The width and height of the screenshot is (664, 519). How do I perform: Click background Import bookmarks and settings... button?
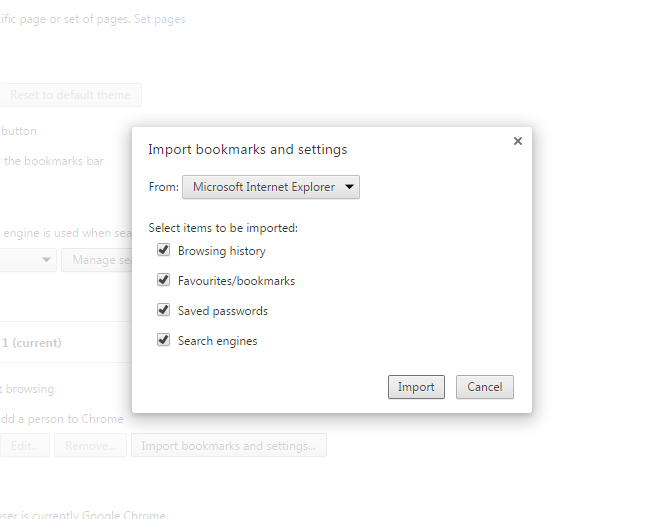click(x=228, y=446)
